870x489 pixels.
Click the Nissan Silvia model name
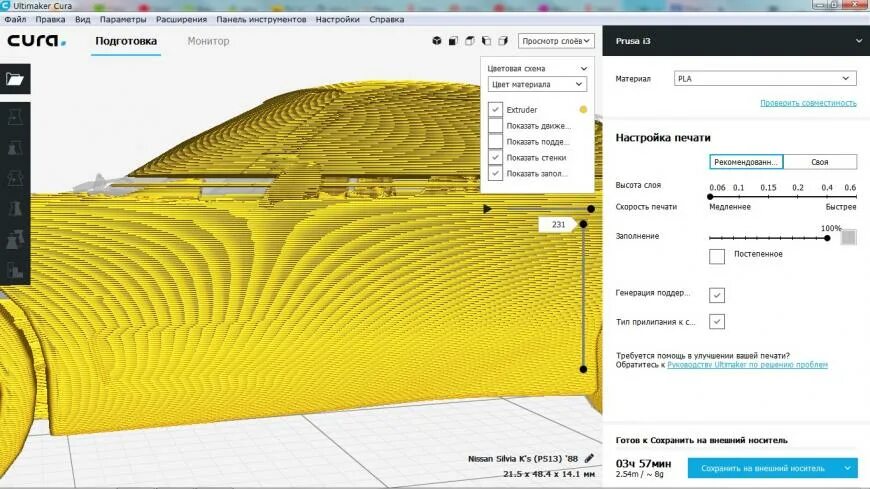pyautogui.click(x=523, y=458)
